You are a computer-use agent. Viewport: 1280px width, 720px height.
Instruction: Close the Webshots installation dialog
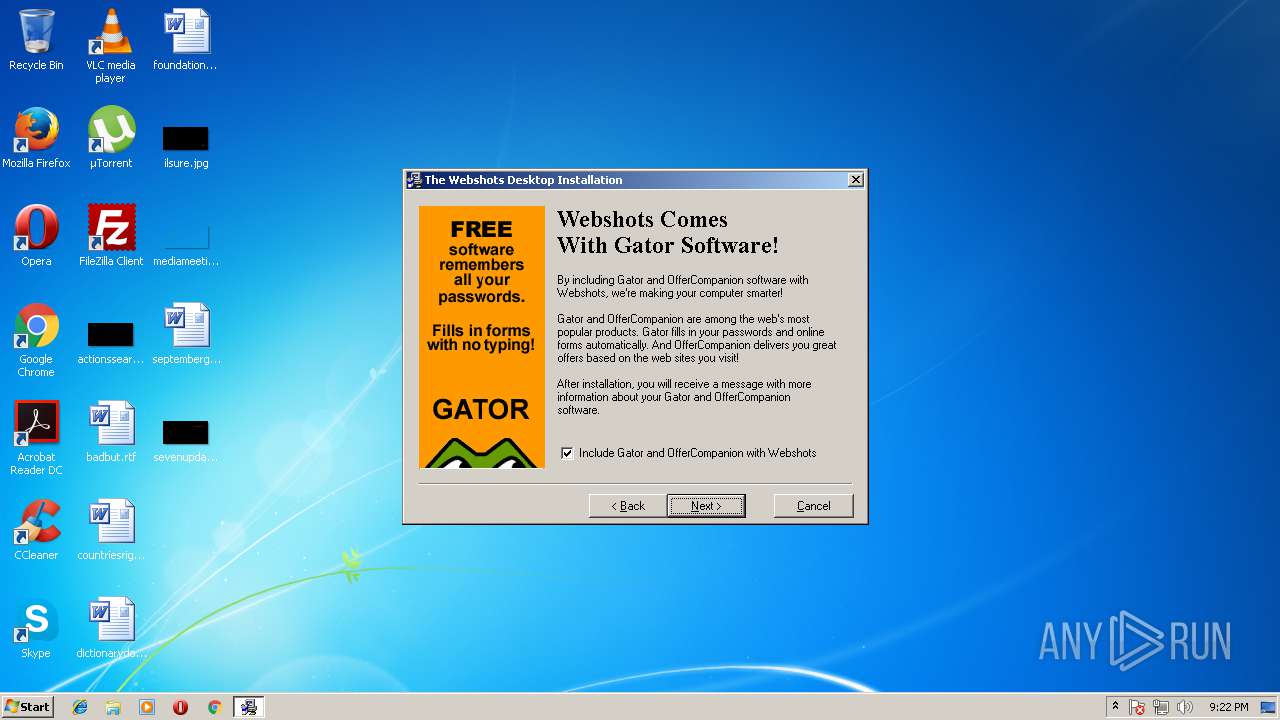pyautogui.click(x=856, y=180)
